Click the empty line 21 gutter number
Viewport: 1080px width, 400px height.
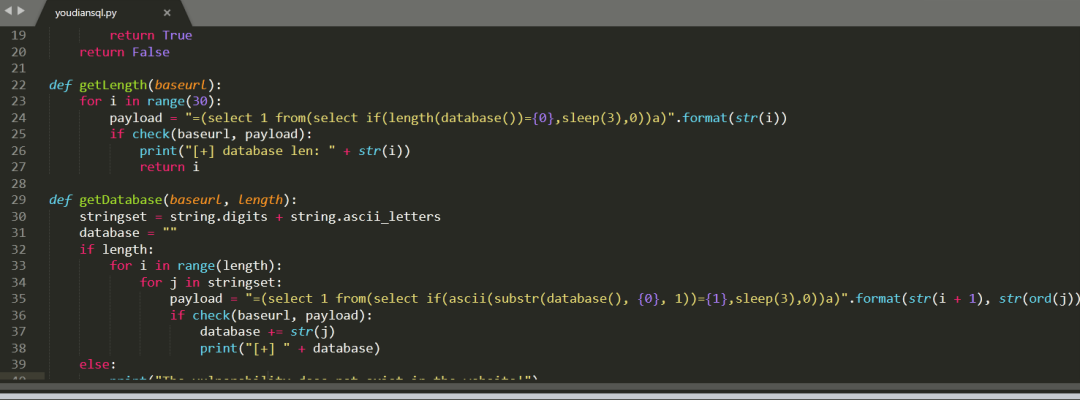pos(19,69)
